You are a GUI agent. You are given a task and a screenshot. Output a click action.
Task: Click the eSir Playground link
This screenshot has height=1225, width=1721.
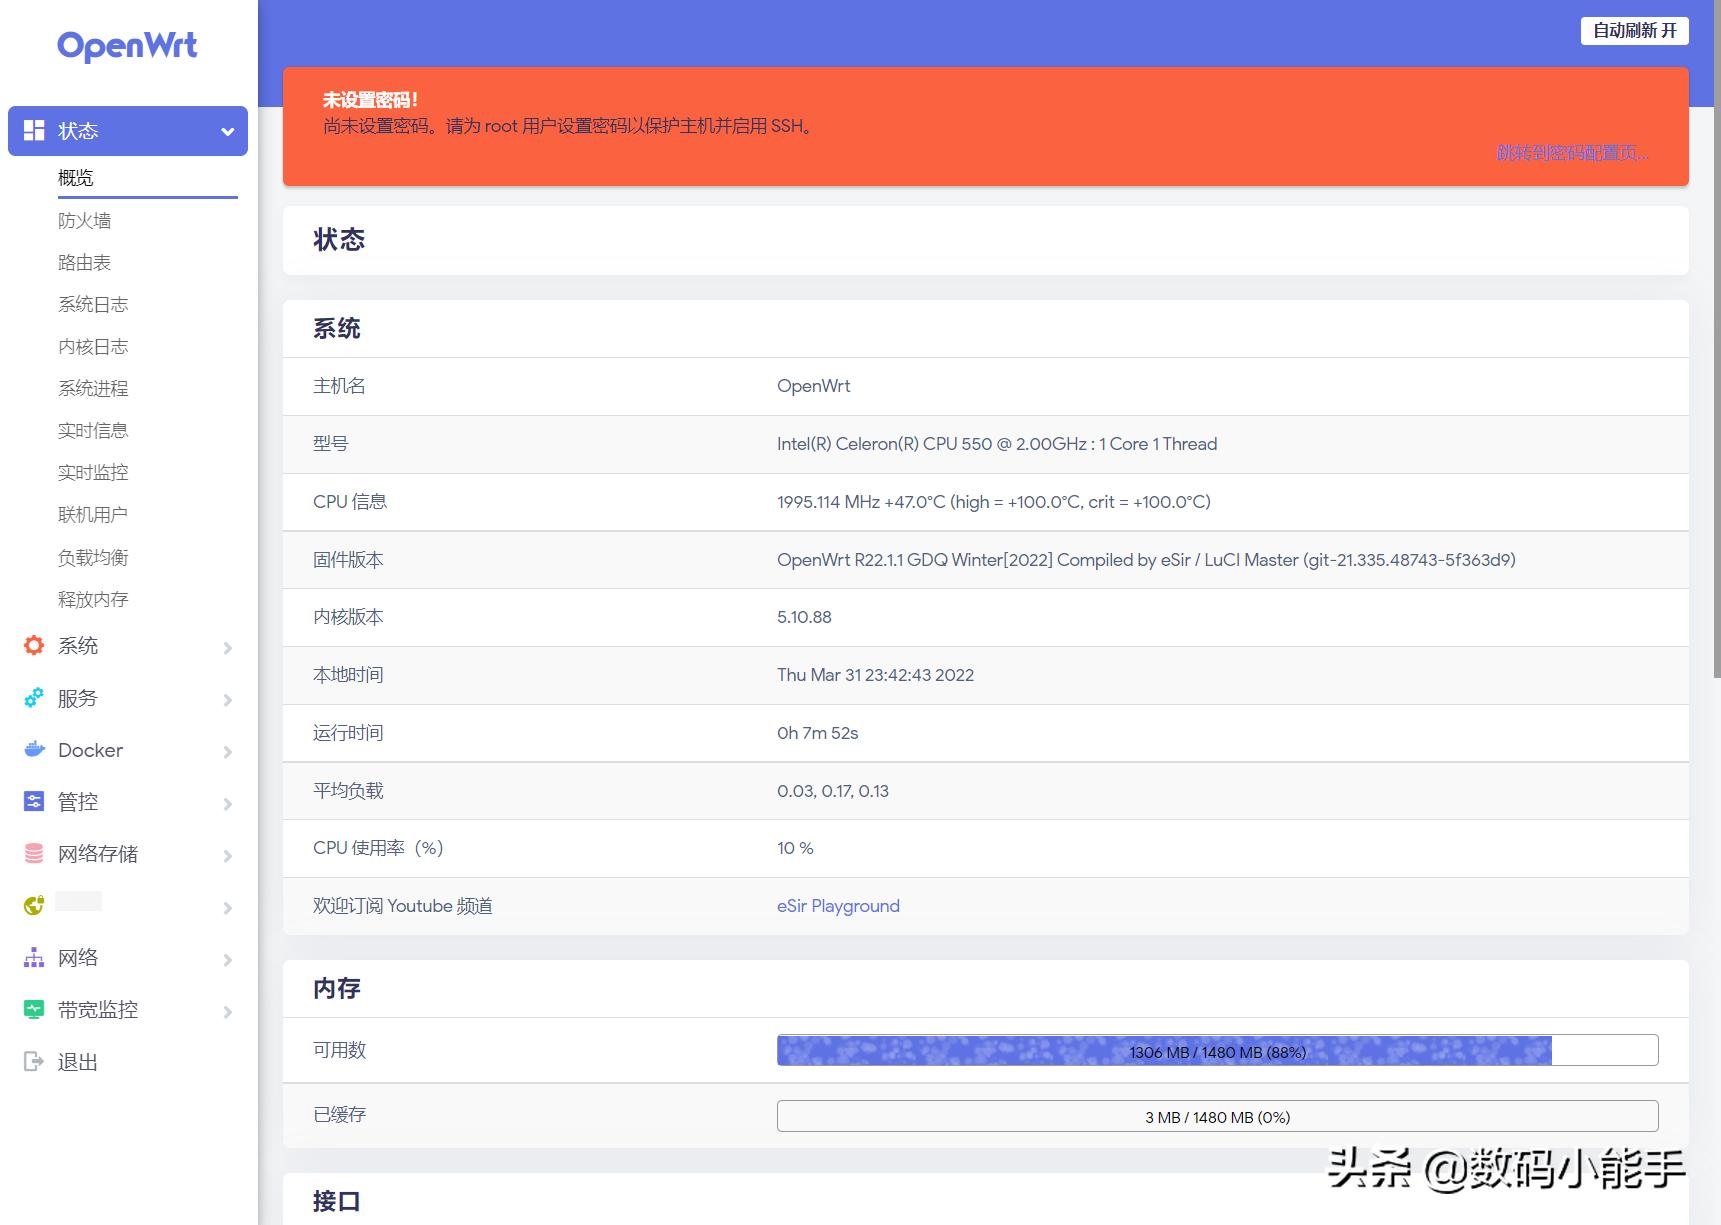pyautogui.click(x=838, y=906)
